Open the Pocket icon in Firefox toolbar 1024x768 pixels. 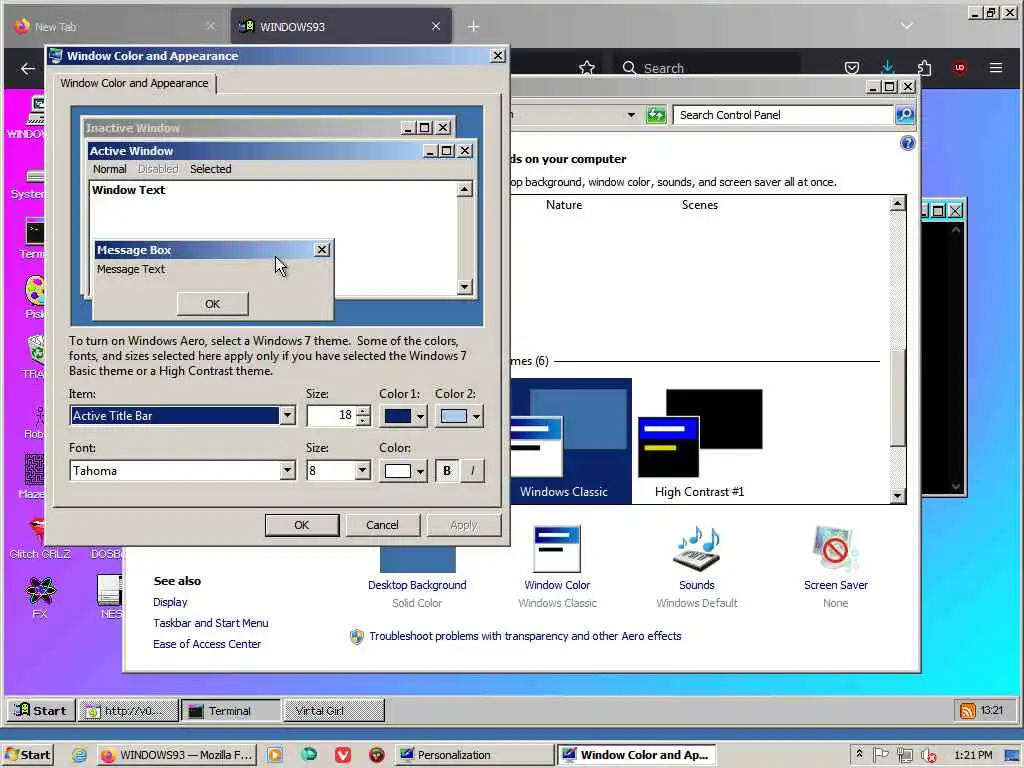coord(852,67)
